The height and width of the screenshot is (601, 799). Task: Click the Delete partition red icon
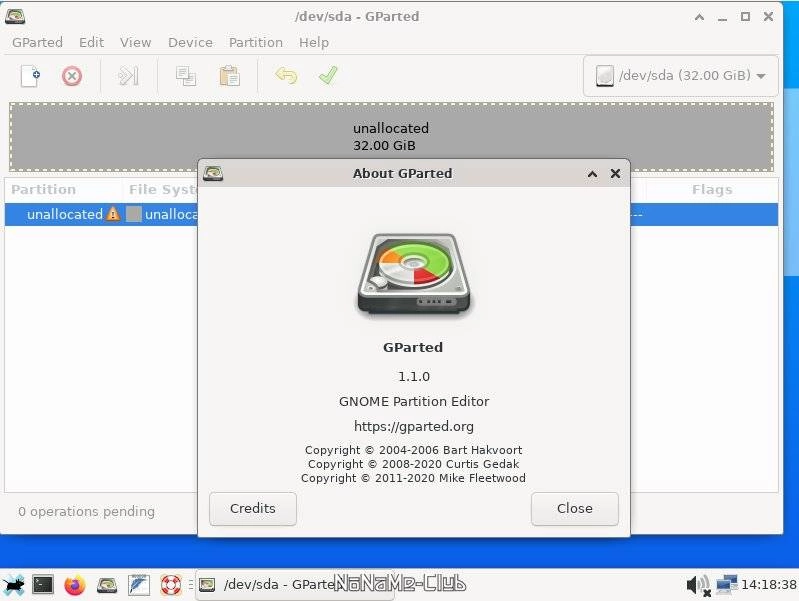(x=72, y=76)
